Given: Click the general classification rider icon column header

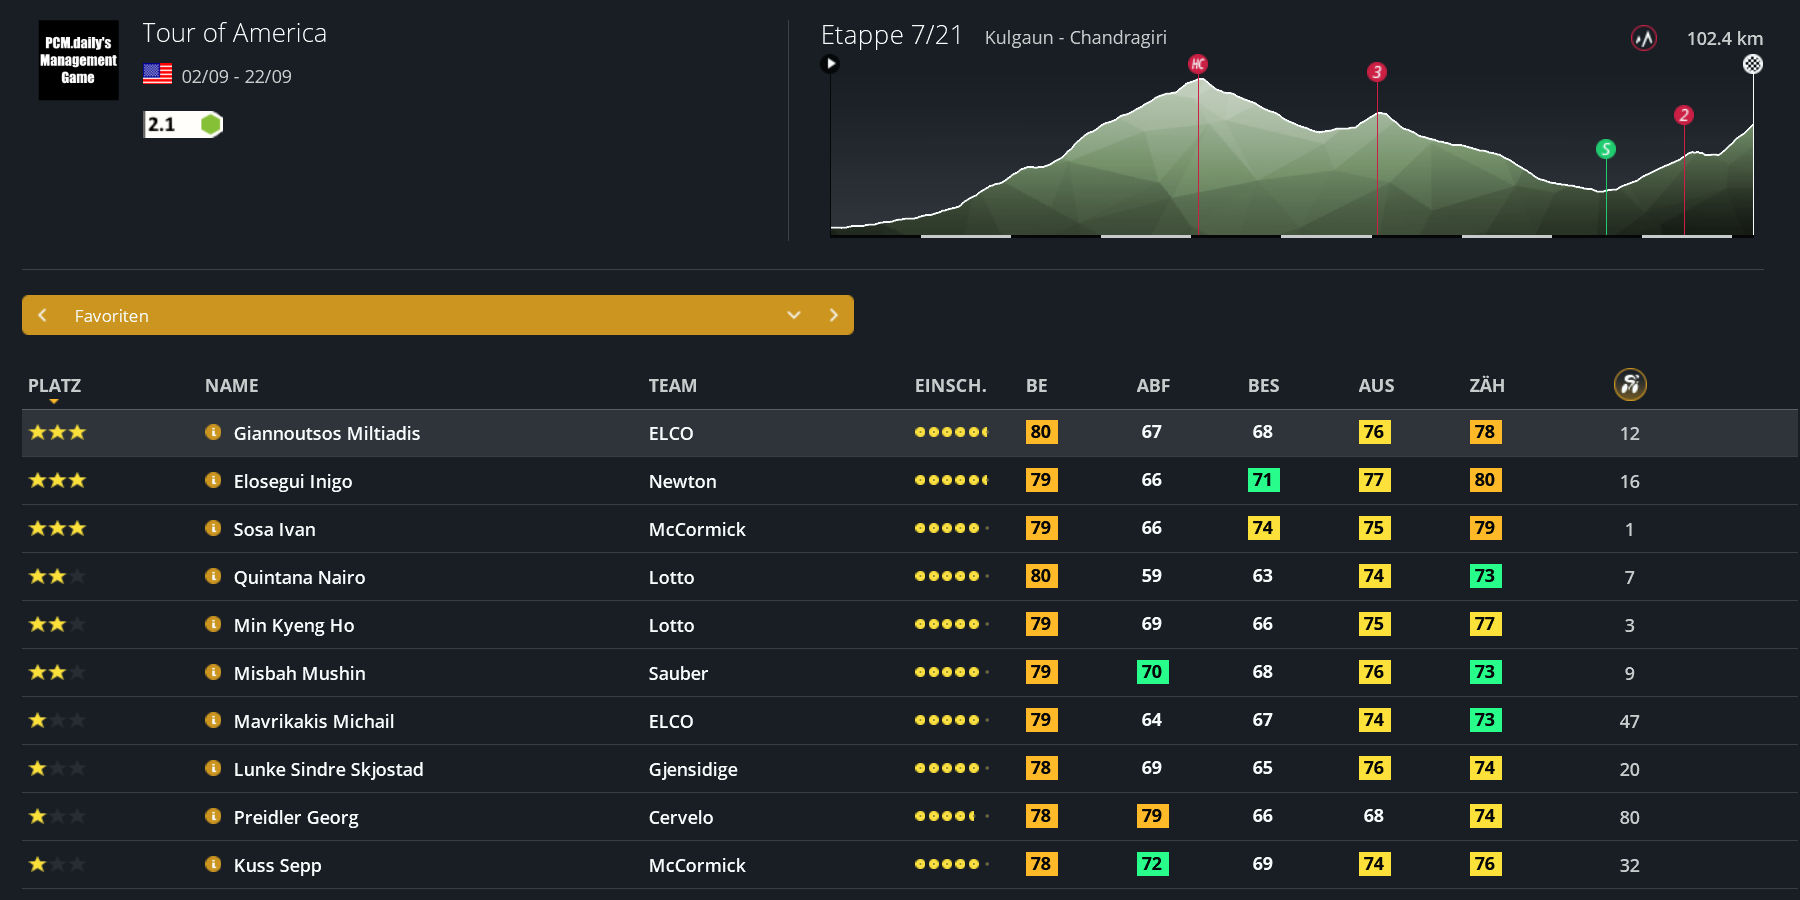Looking at the screenshot, I should click(1630, 385).
